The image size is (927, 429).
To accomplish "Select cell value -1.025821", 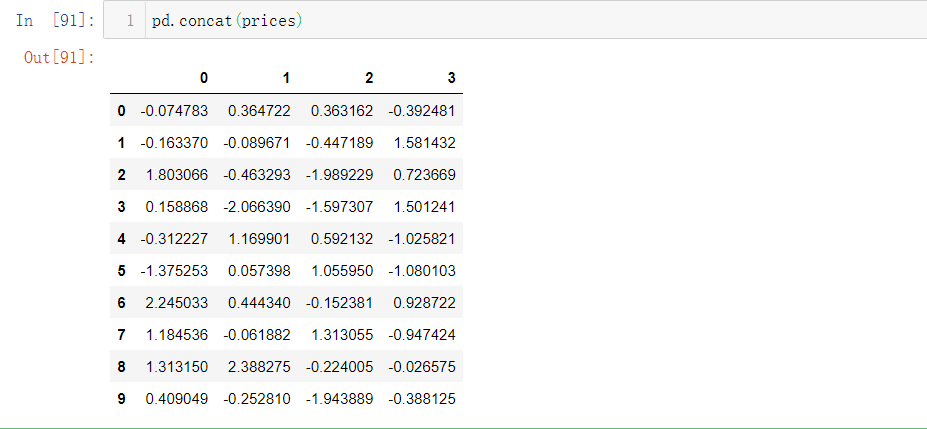I will click(422, 239).
